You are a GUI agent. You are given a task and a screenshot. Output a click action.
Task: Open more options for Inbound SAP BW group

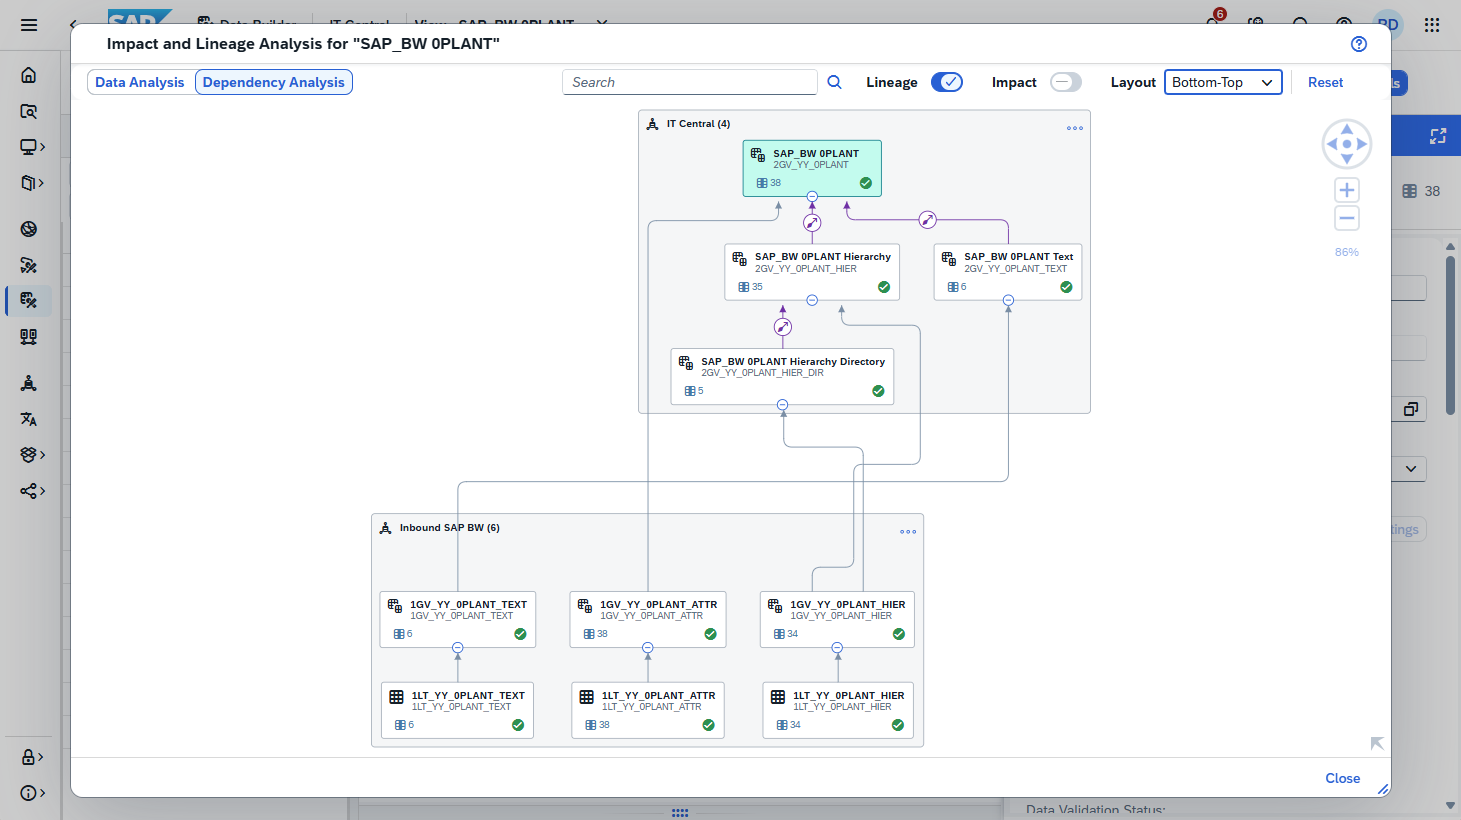908,532
